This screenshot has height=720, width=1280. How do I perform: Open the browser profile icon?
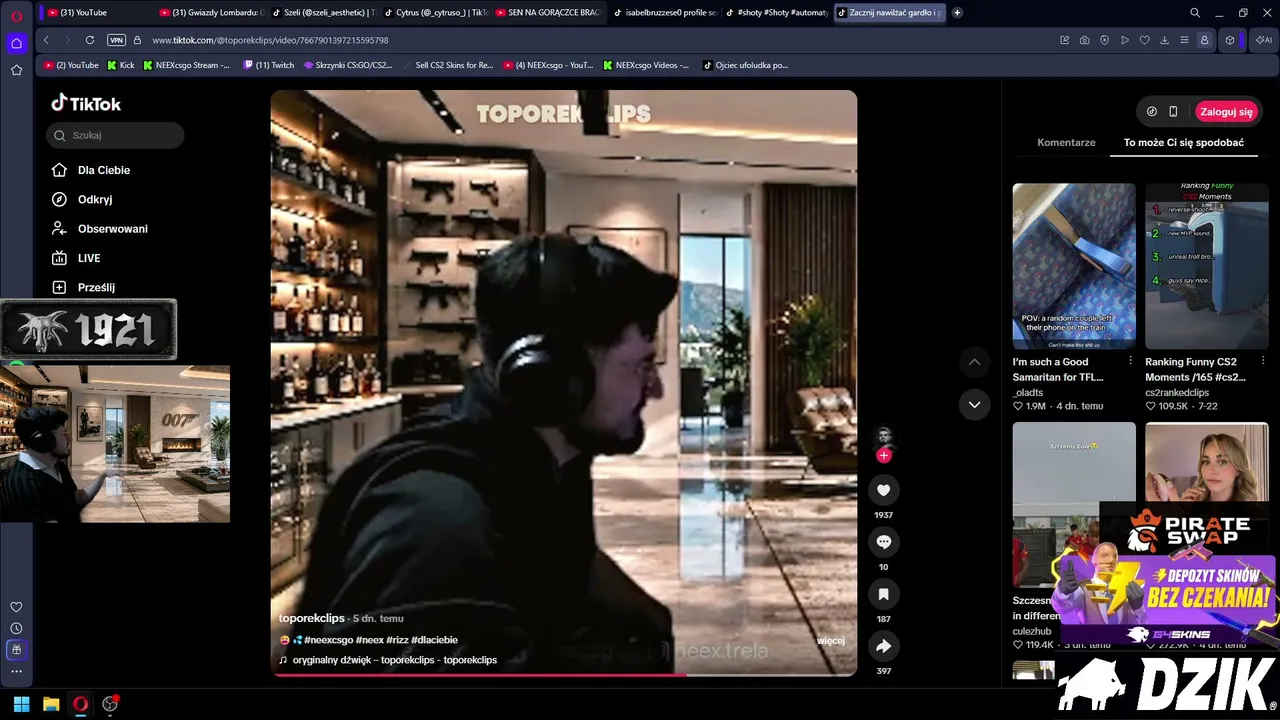coord(1204,40)
